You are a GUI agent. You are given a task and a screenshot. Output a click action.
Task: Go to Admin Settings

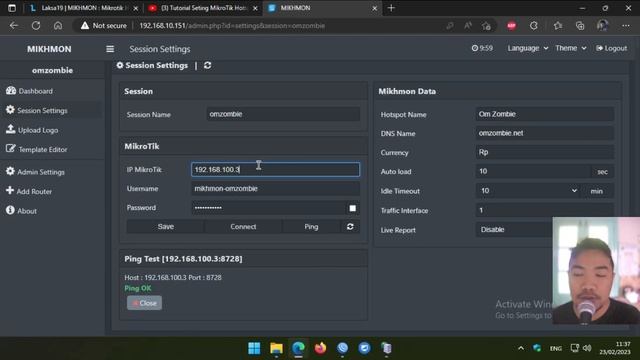[x=35, y=172]
